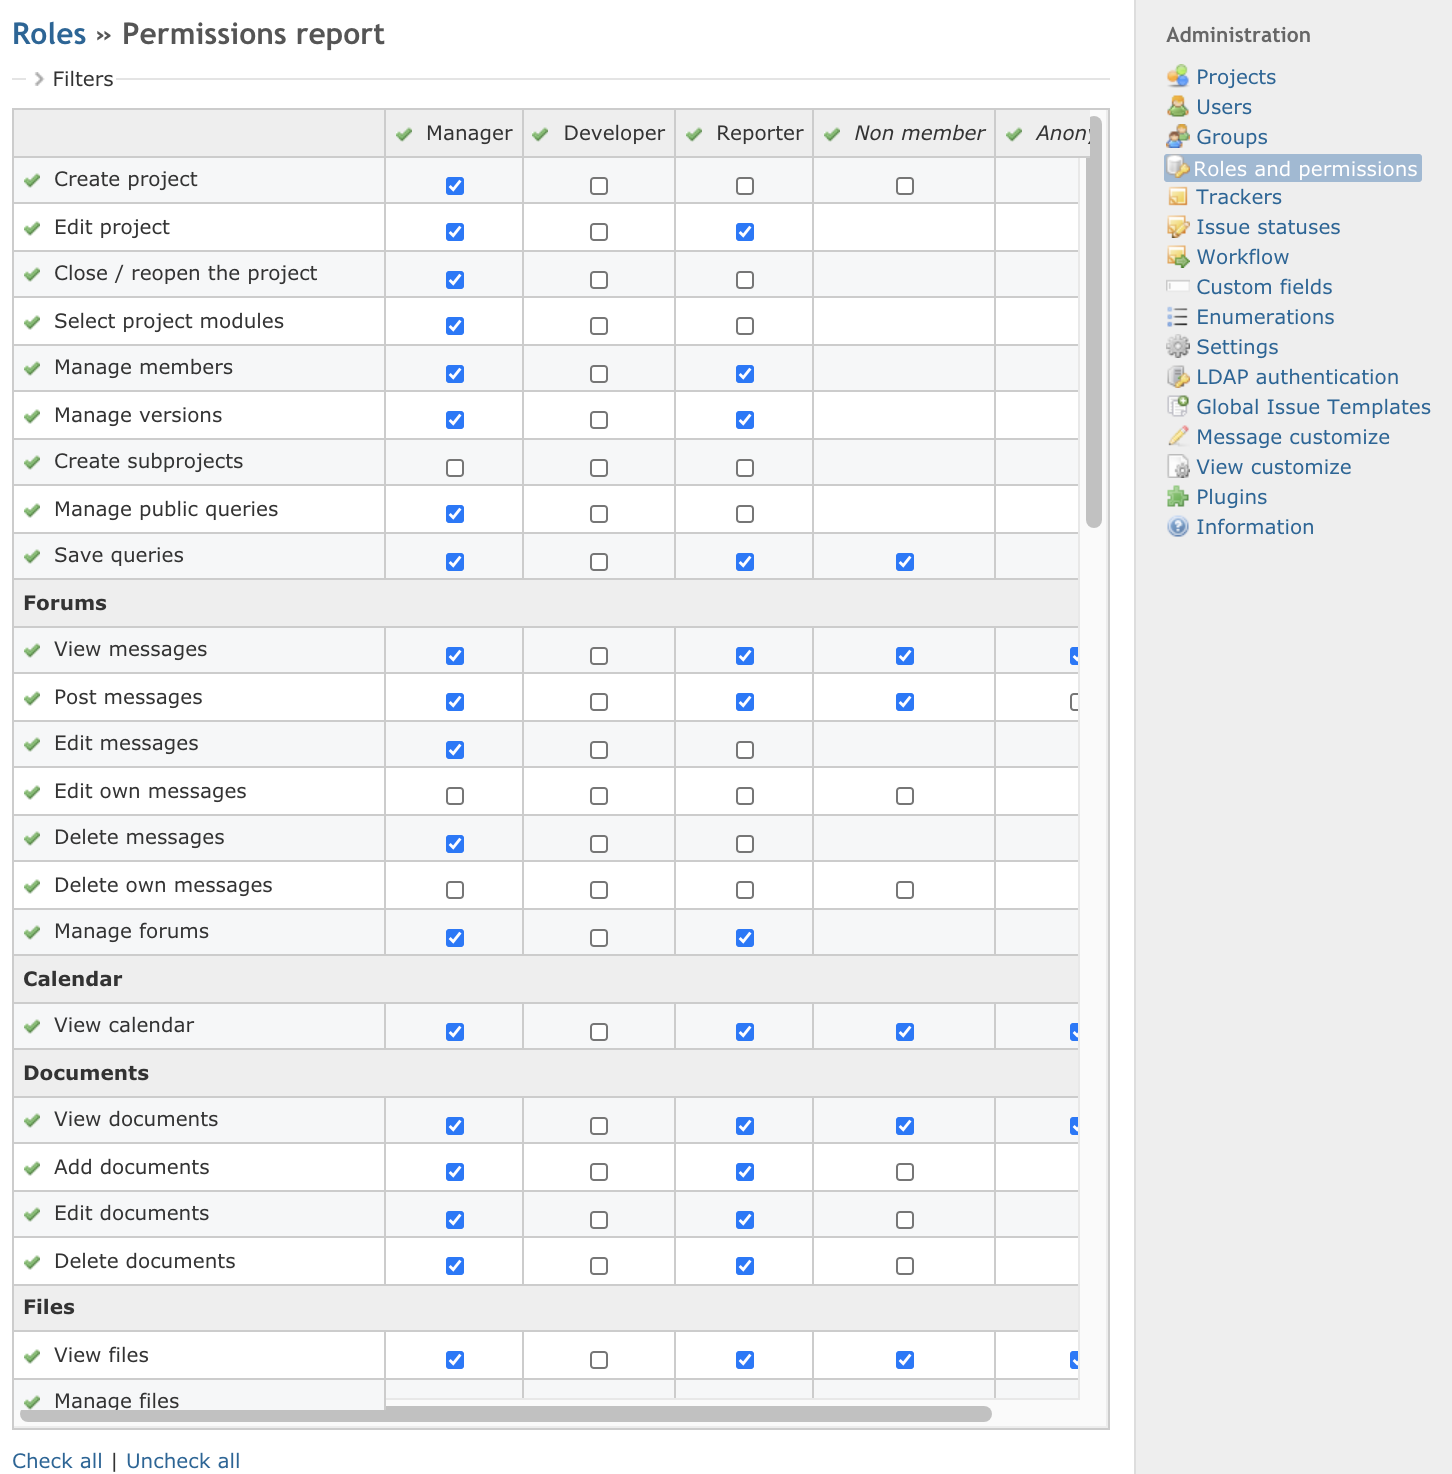Open Projects administration icon
This screenshot has width=1452, height=1474.
[1178, 76]
